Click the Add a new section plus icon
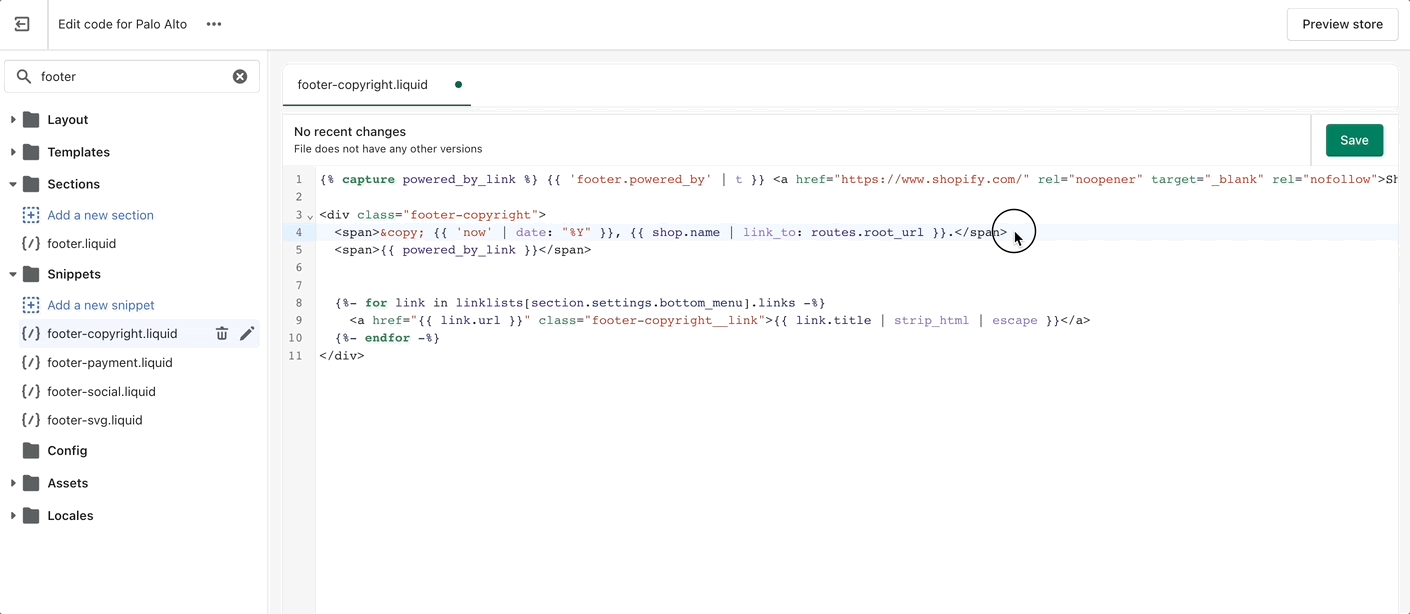The height and width of the screenshot is (614, 1410). click(x=31, y=215)
